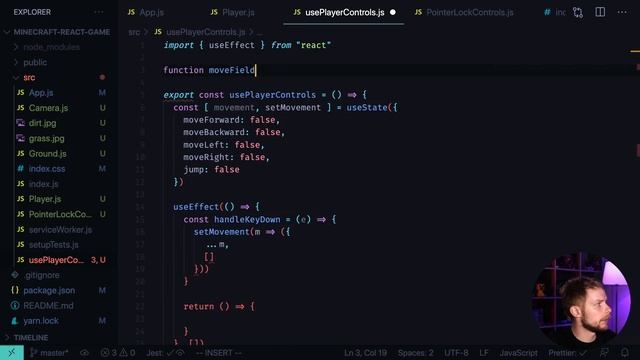
Task: Click the 'moveForward: false' line
Action: [x=231, y=120]
